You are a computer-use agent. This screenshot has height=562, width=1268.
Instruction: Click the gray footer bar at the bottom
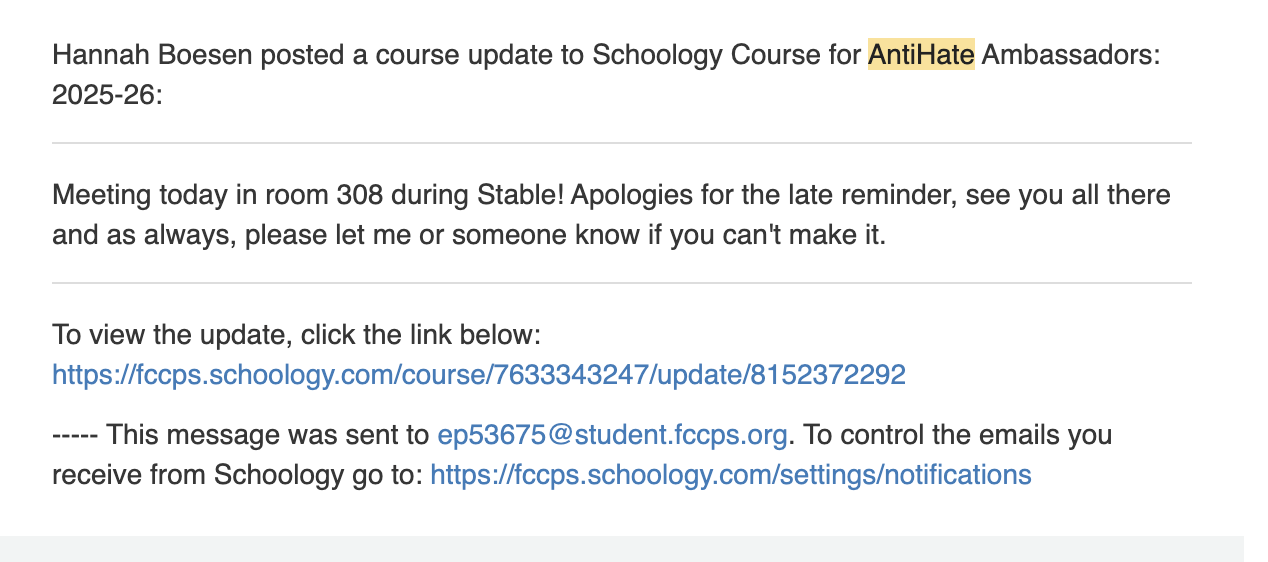point(621,548)
